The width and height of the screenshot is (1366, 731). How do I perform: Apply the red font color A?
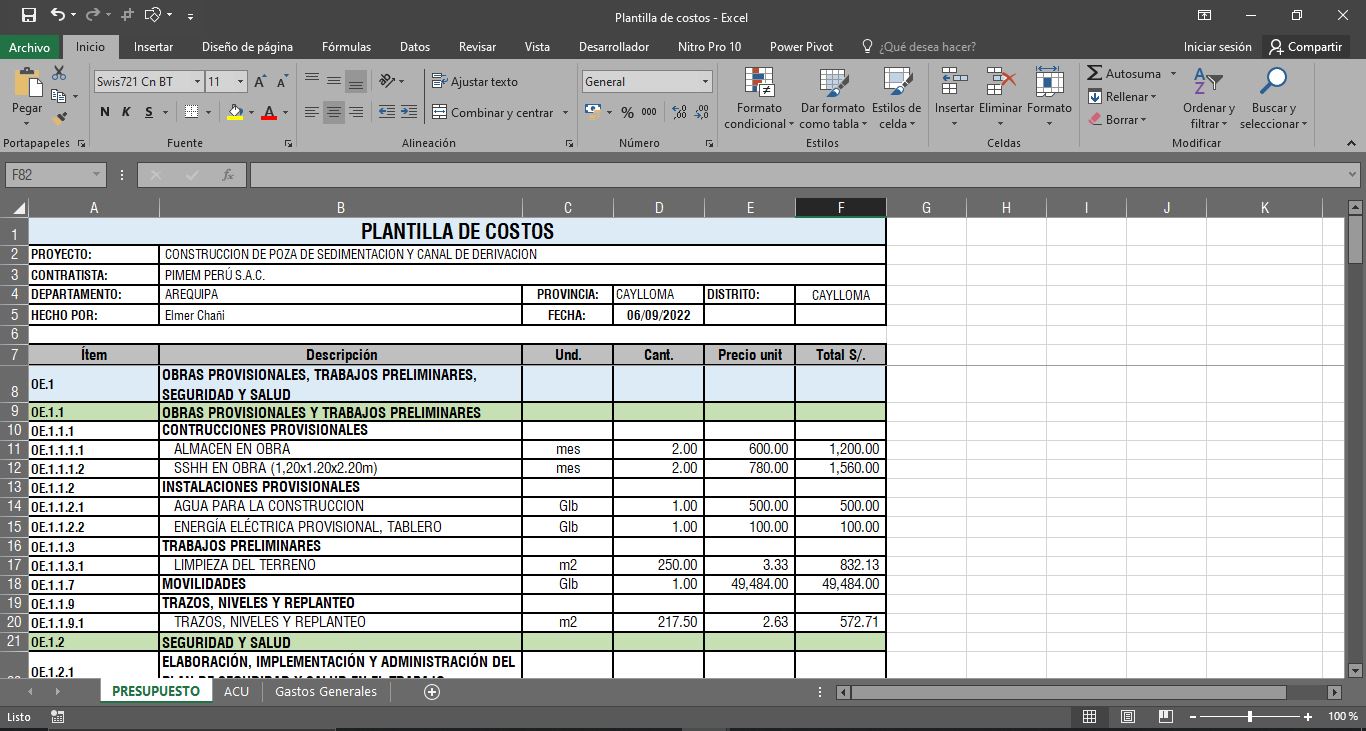pyautogui.click(x=268, y=112)
